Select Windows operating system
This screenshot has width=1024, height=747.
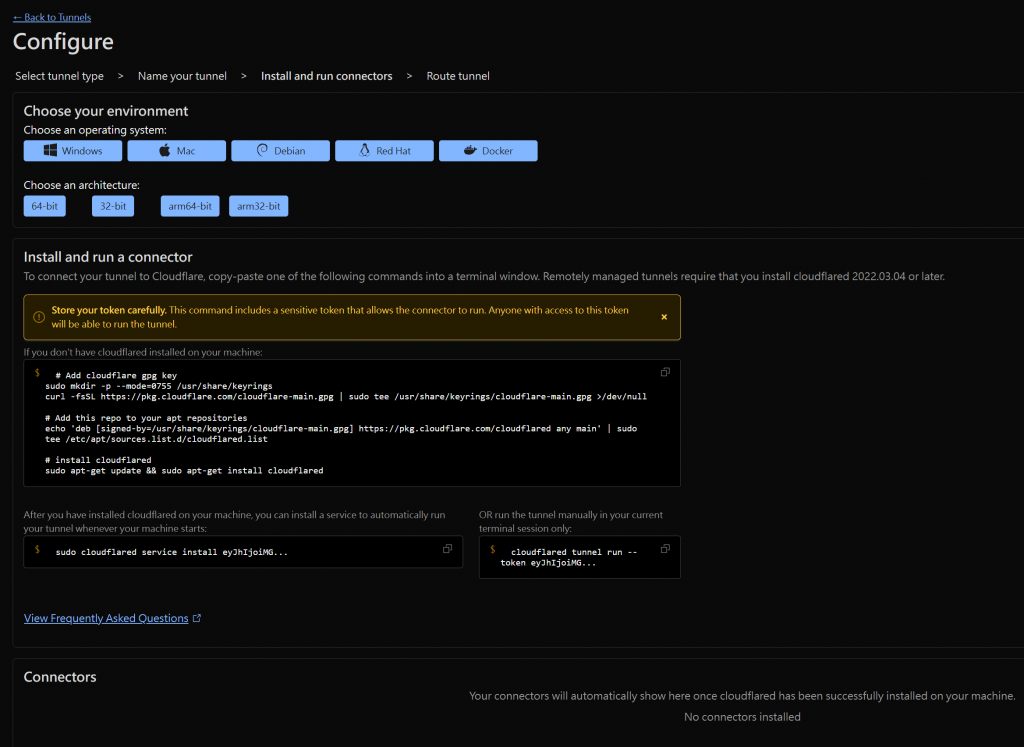pos(72,151)
